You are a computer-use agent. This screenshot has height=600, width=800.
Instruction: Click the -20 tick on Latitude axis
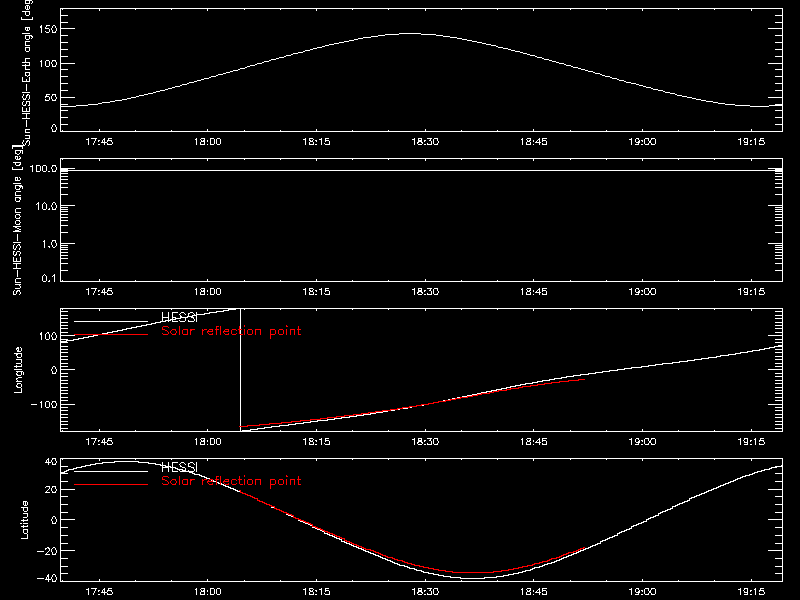point(47,551)
